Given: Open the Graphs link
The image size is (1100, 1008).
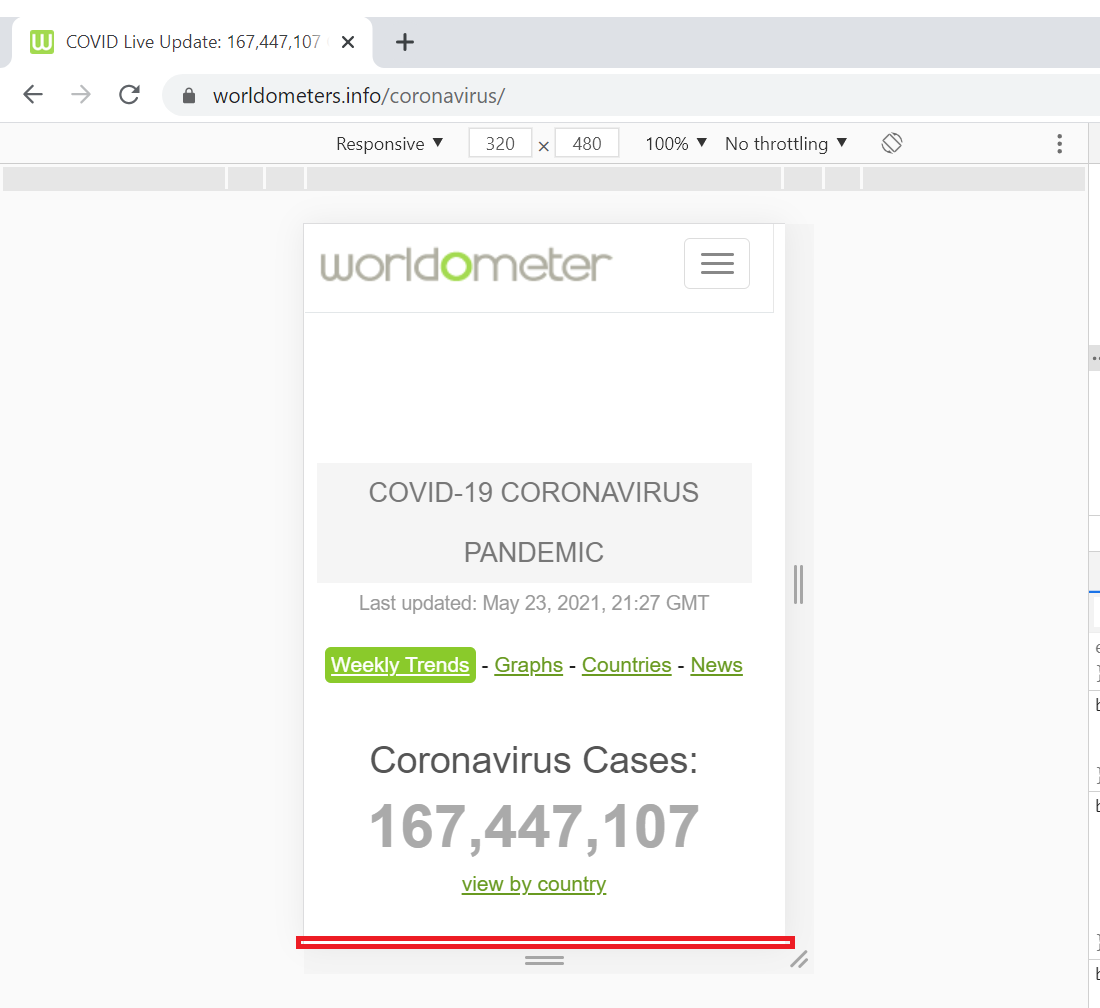Looking at the screenshot, I should [528, 664].
